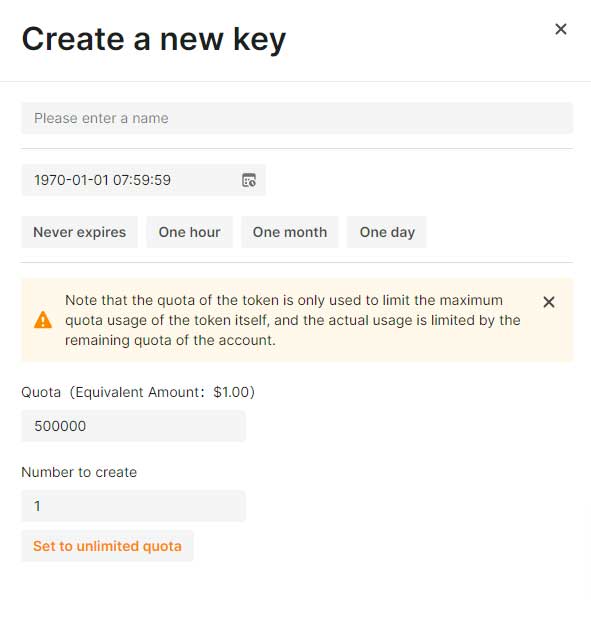Click the orange warning triangle icon
The image size is (591, 621).
click(43, 320)
